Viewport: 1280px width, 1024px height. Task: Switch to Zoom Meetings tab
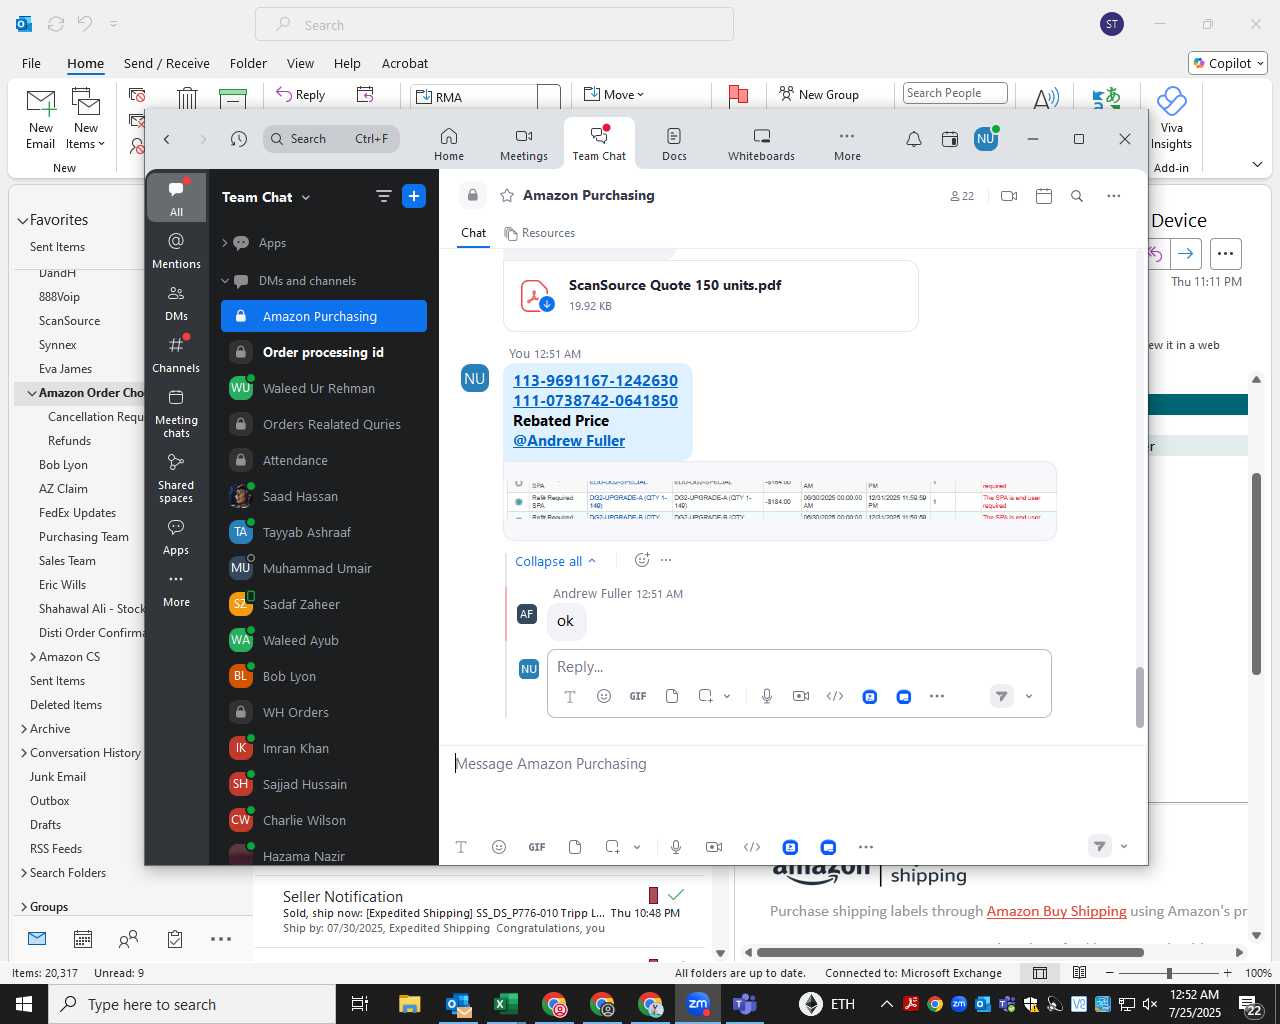(x=524, y=144)
